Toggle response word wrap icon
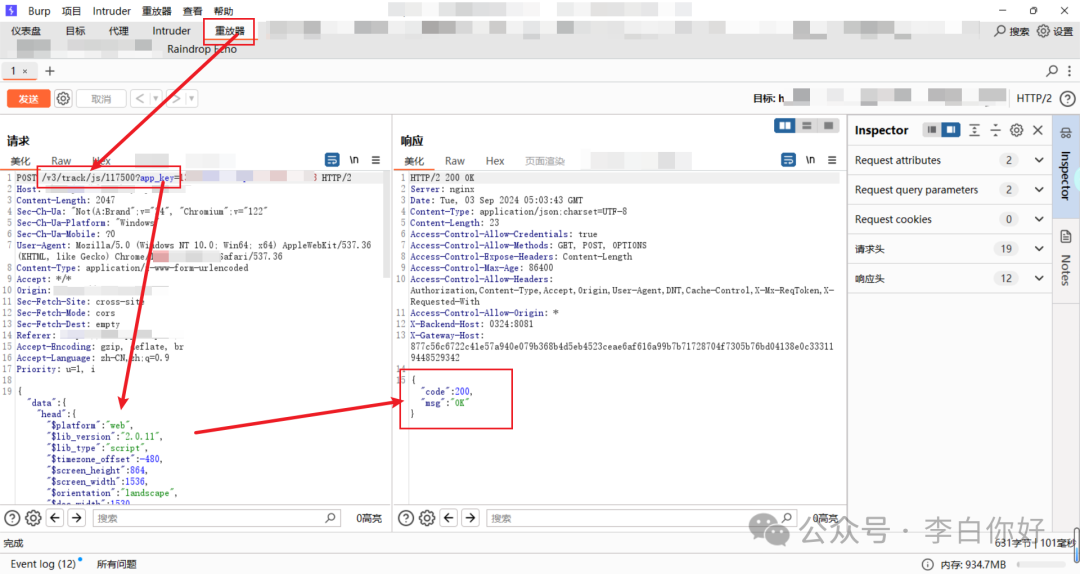Screen dimensions: 1080x574 click(x=789, y=160)
